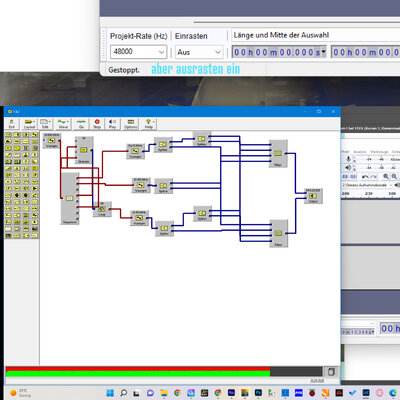Open the Options toolbar icon
Viewport: 400px width, 400px height.
click(x=131, y=124)
